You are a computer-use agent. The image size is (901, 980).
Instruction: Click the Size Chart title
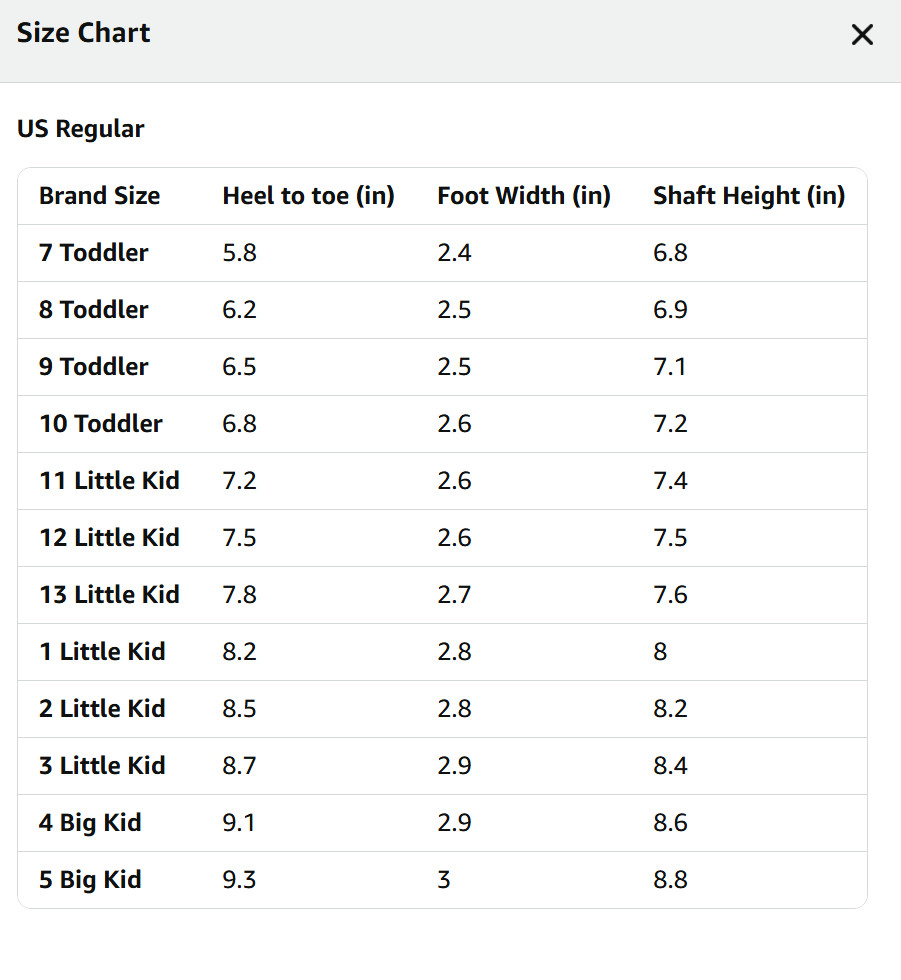click(84, 33)
